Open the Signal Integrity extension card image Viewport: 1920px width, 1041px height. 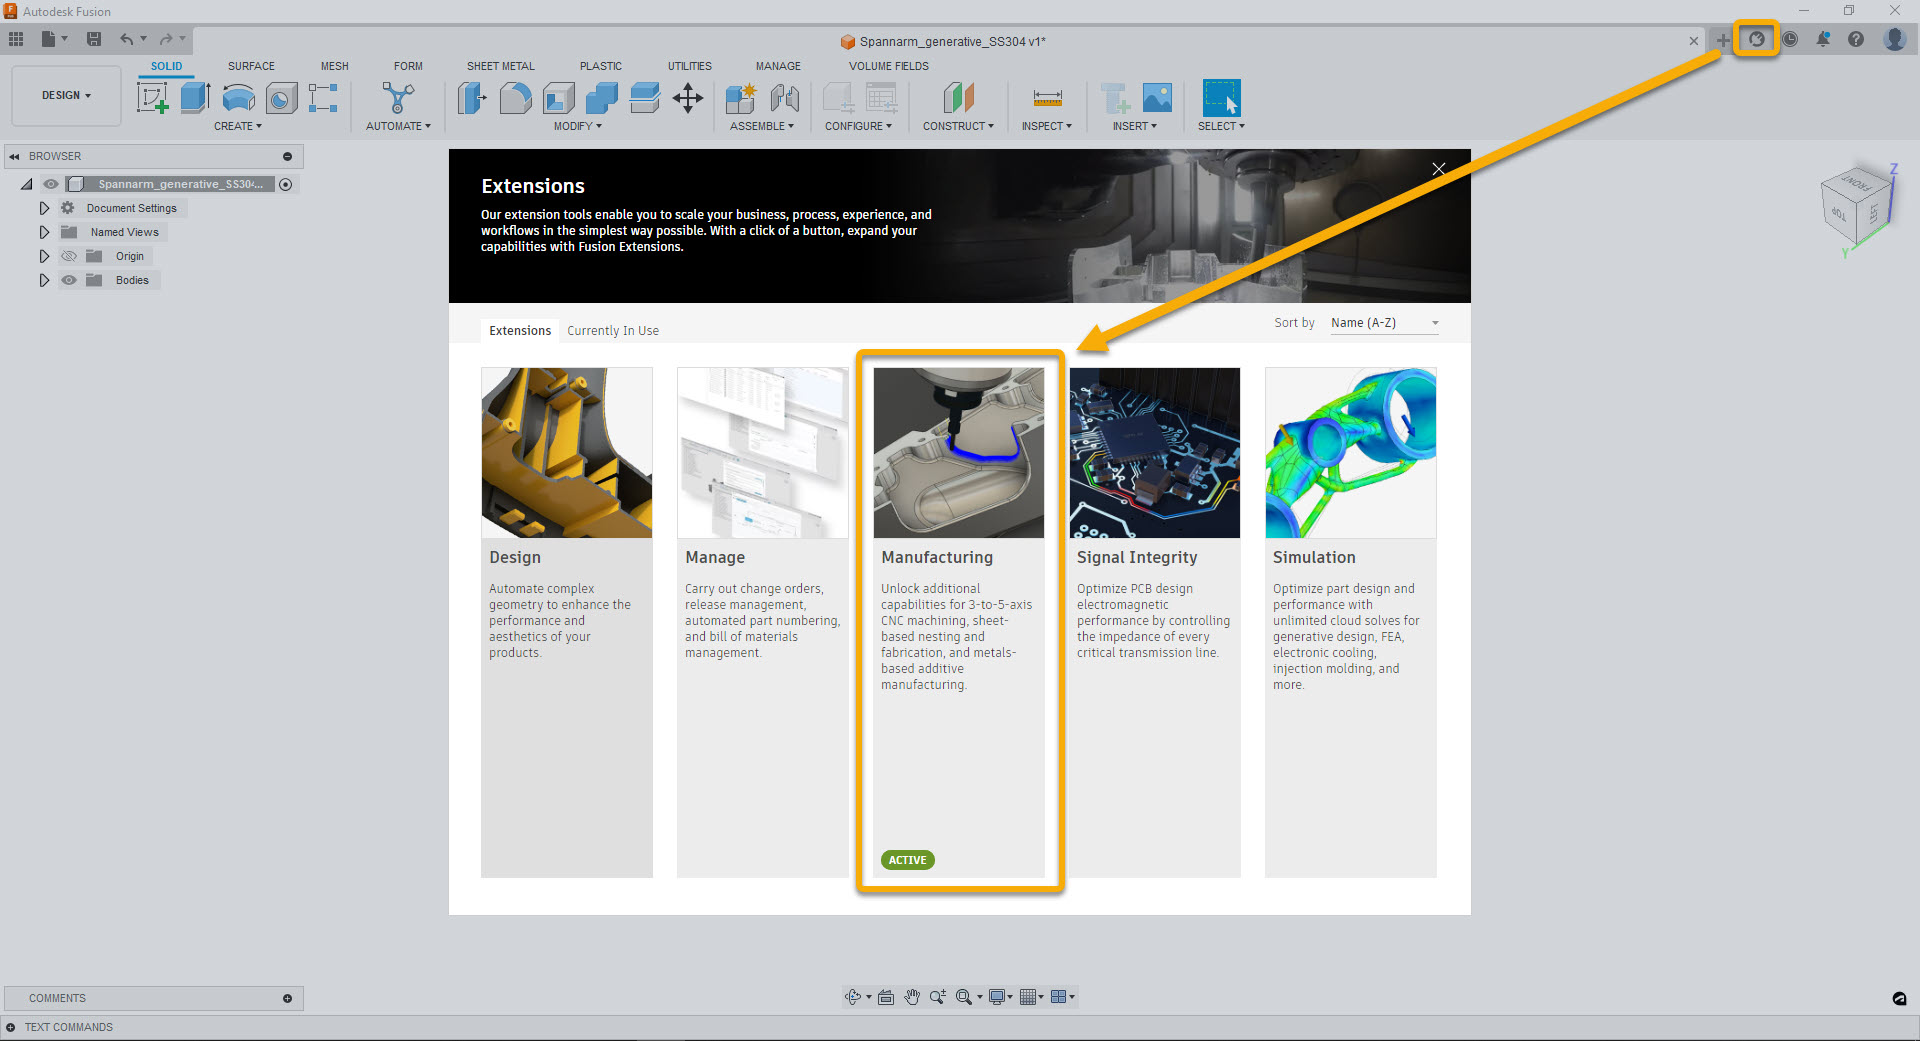[x=1155, y=453]
